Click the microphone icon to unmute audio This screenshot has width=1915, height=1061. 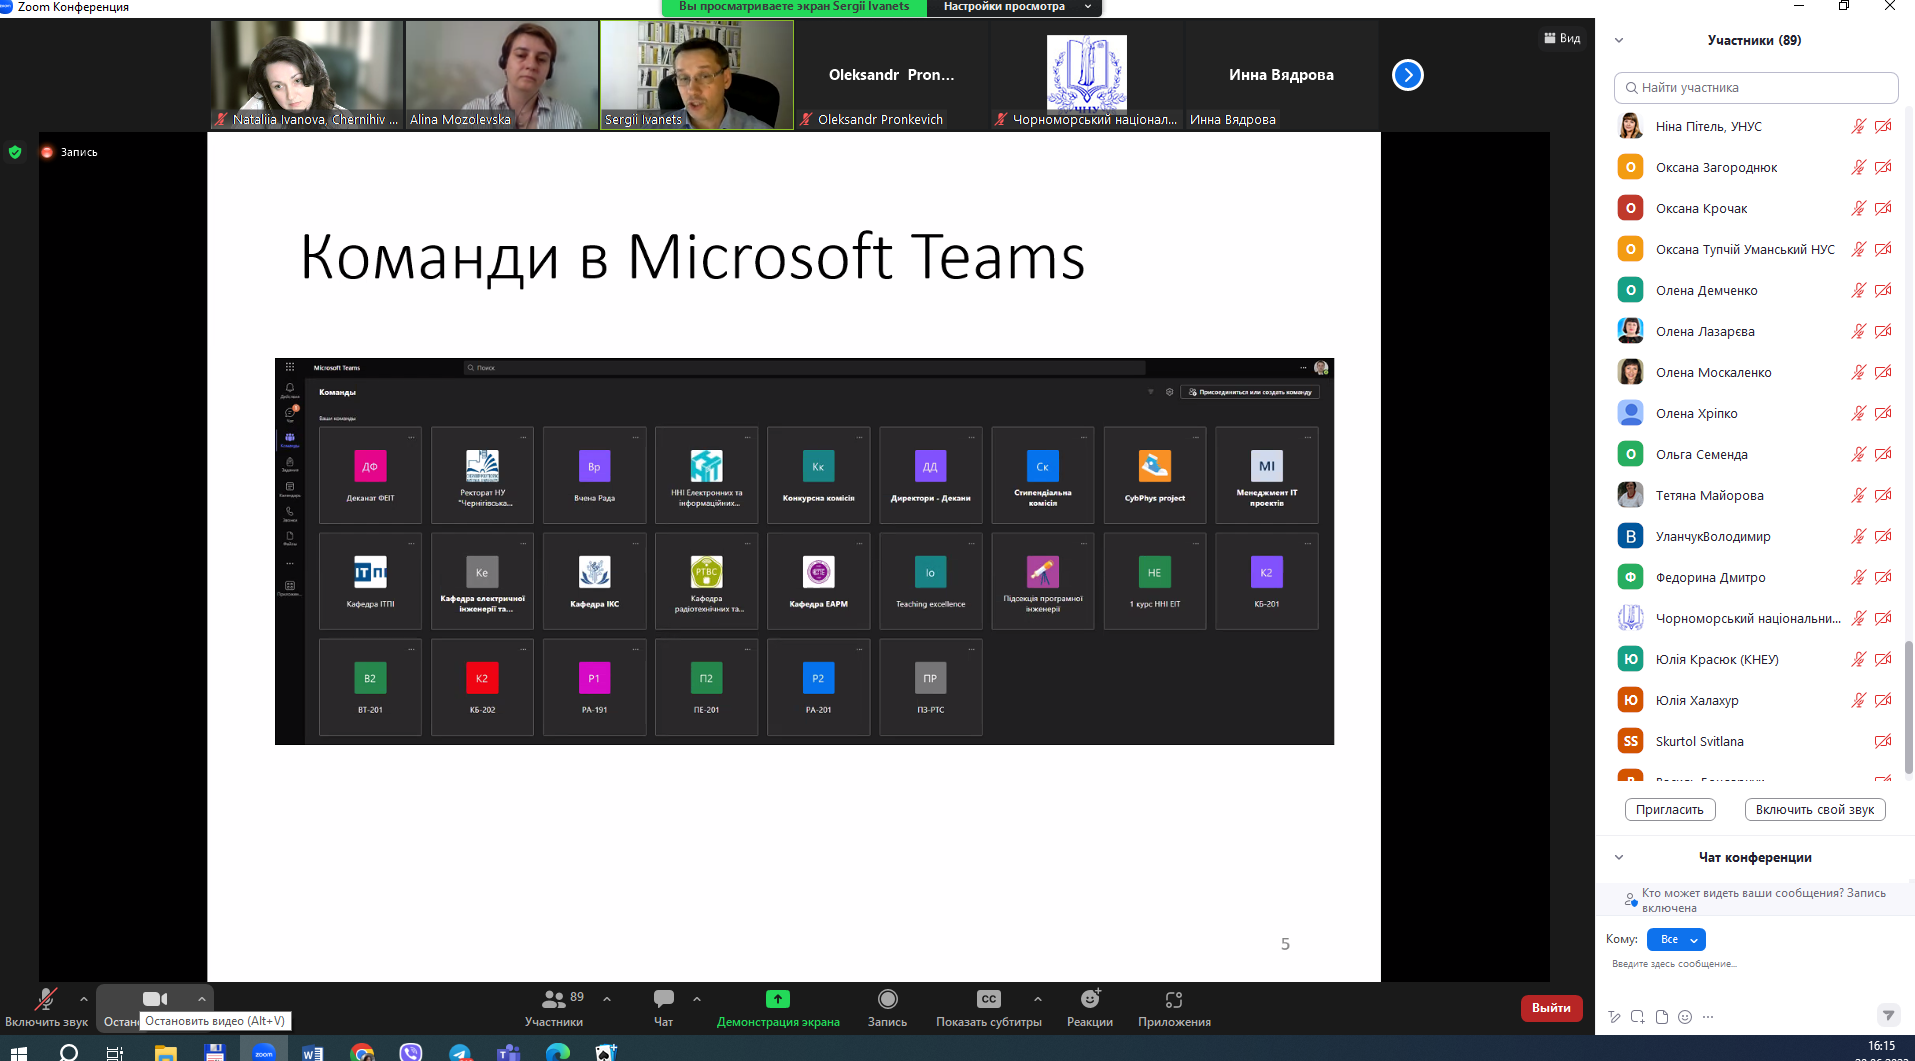pyautogui.click(x=45, y=999)
